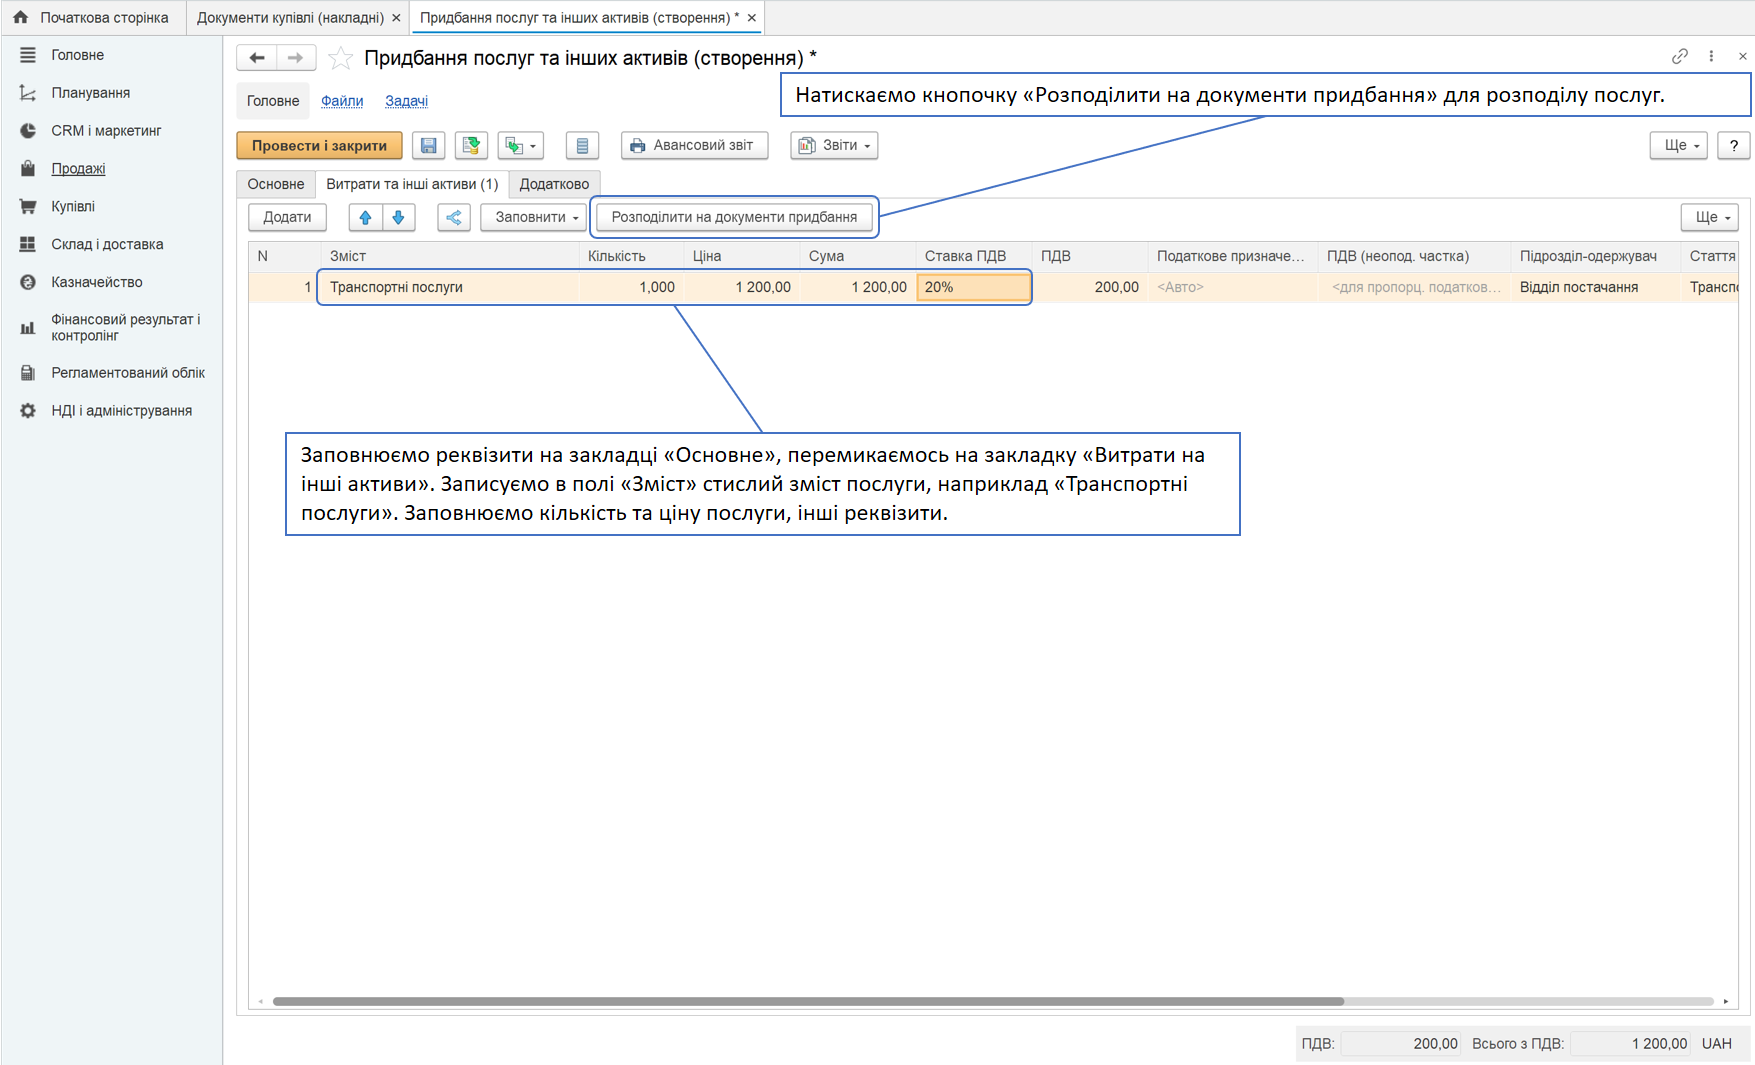Open the Планування sidebar section
Viewport: 1755px width, 1065px height.
coord(90,93)
